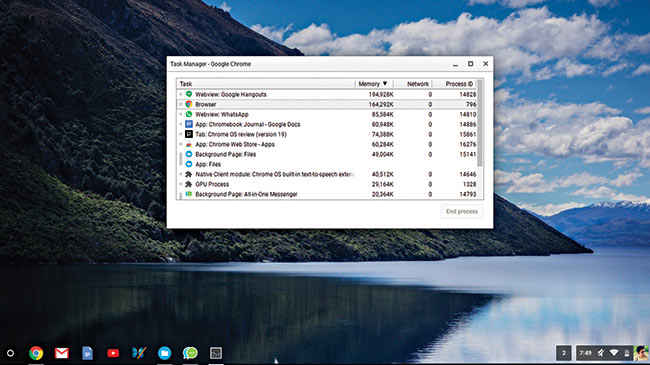Screen dimensions: 650x365
Task: Sort by the Network column header
Action: coord(412,84)
